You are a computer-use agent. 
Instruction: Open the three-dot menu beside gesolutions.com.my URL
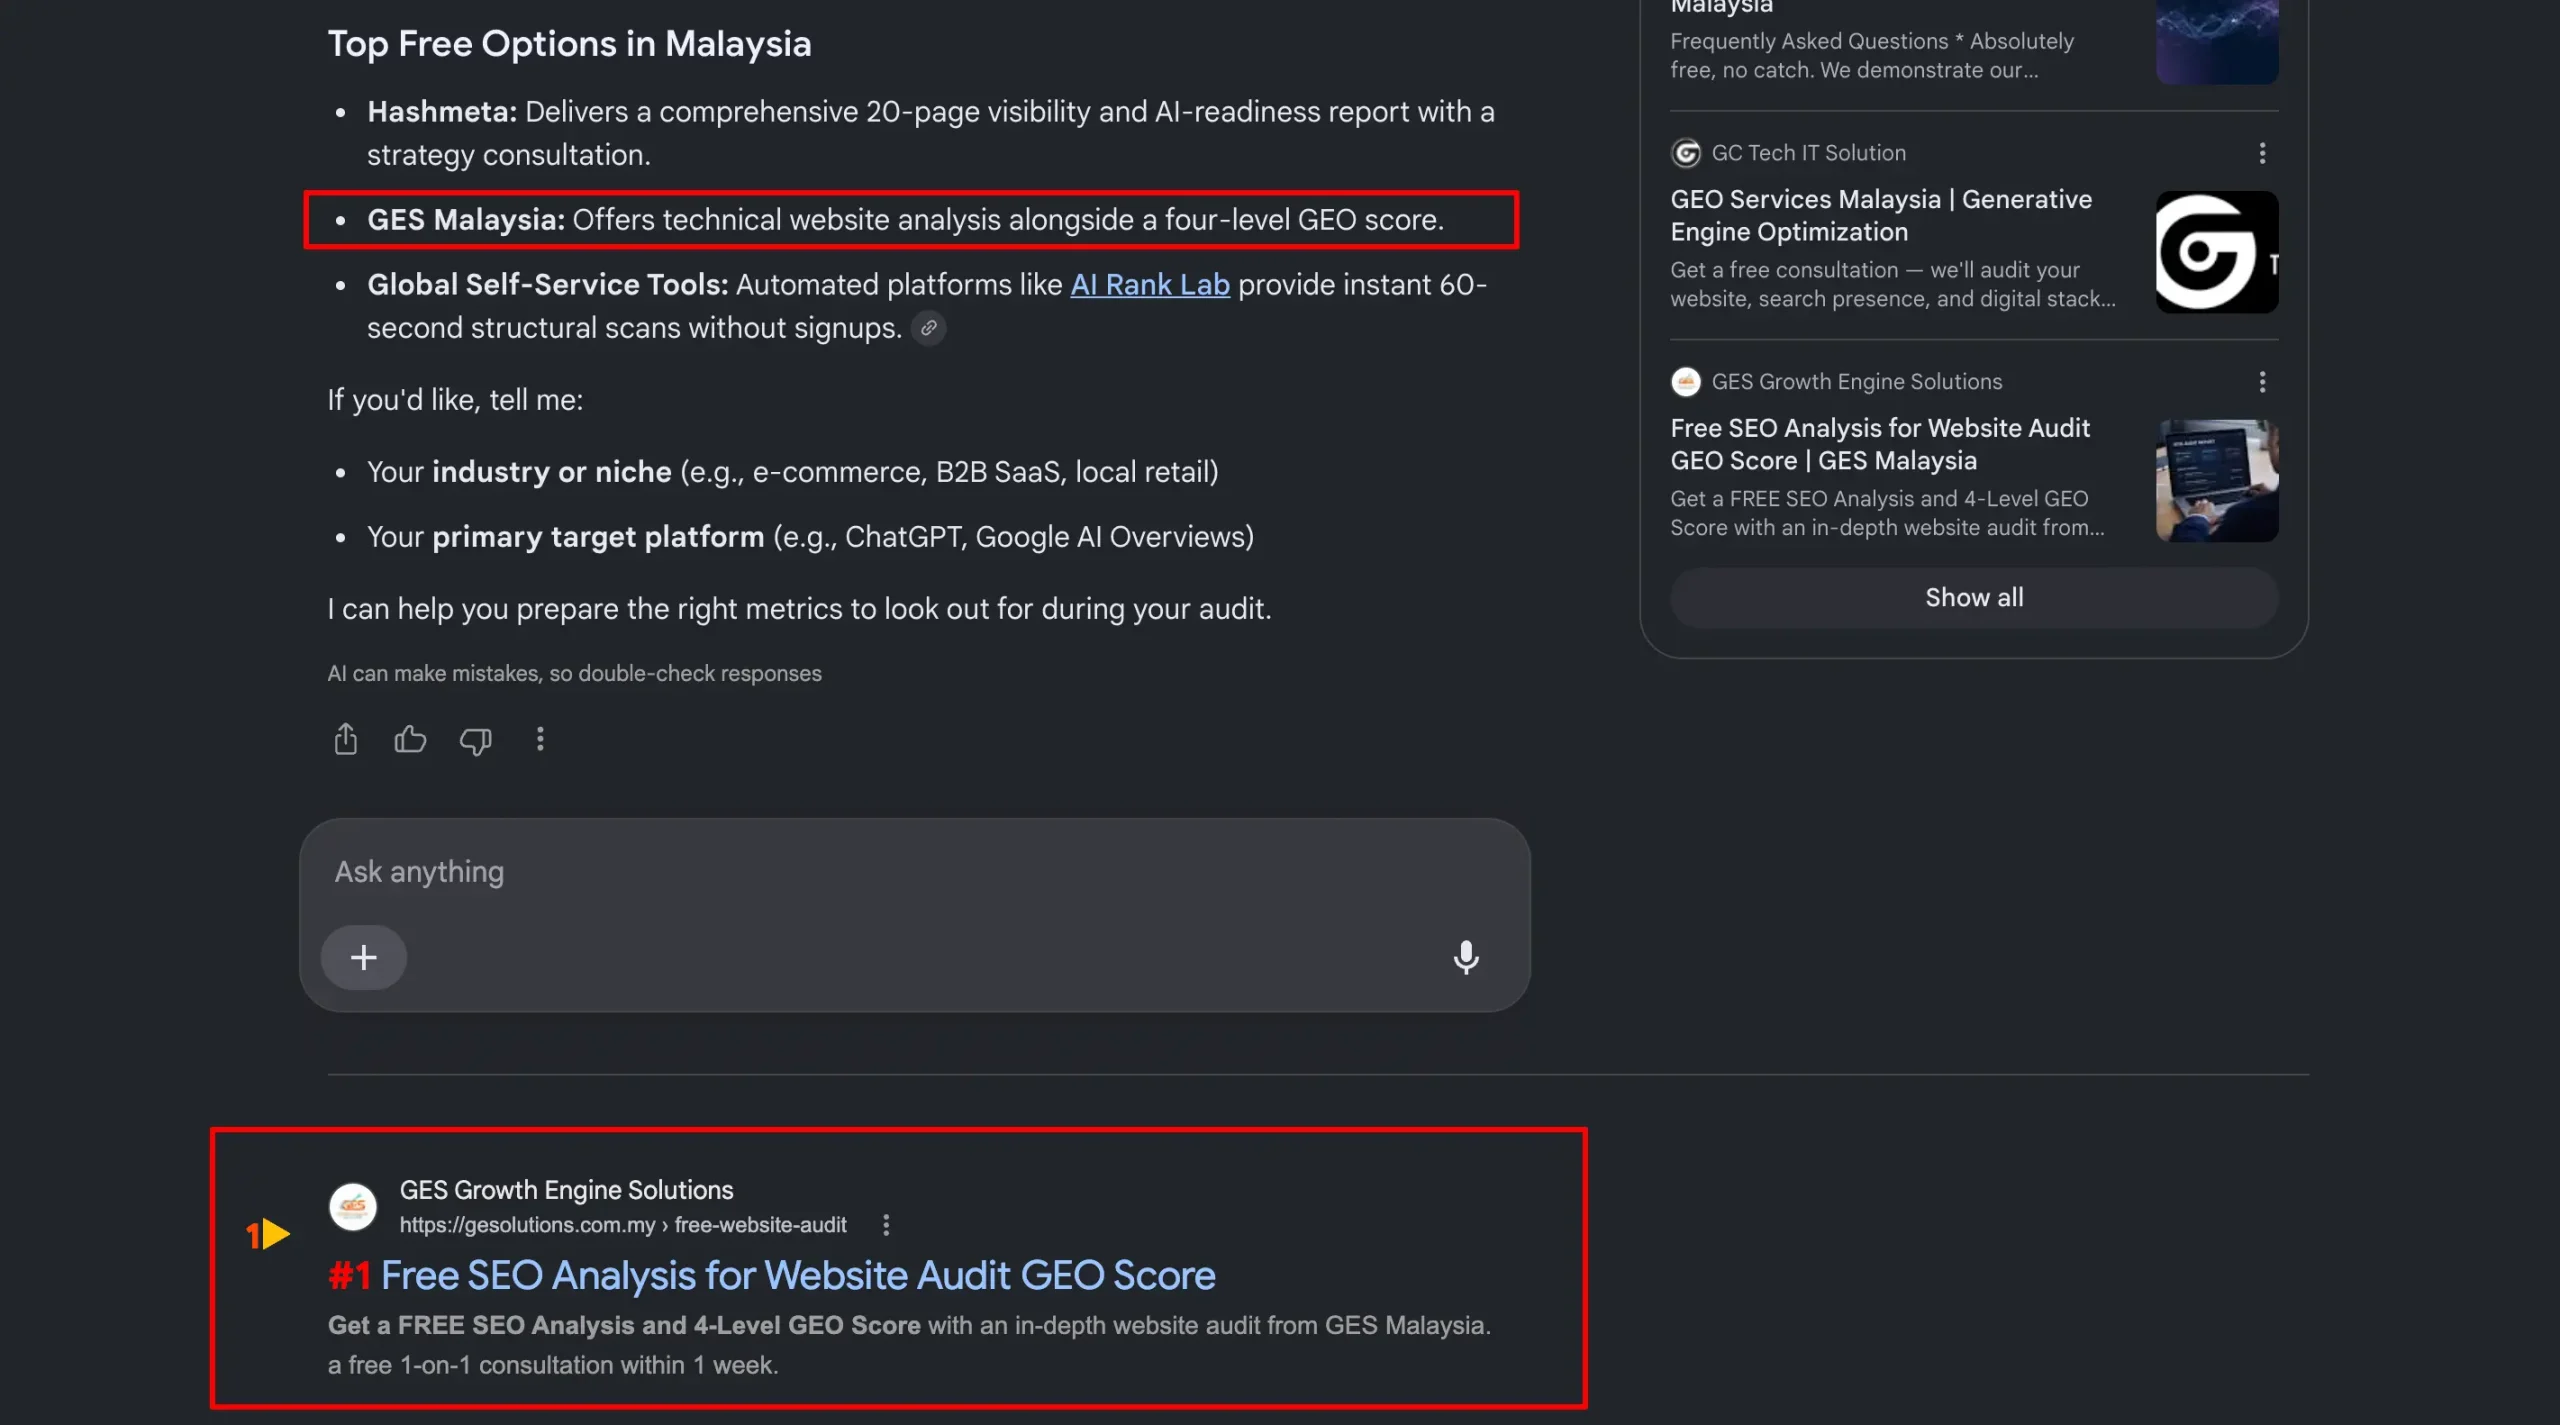pos(886,1225)
